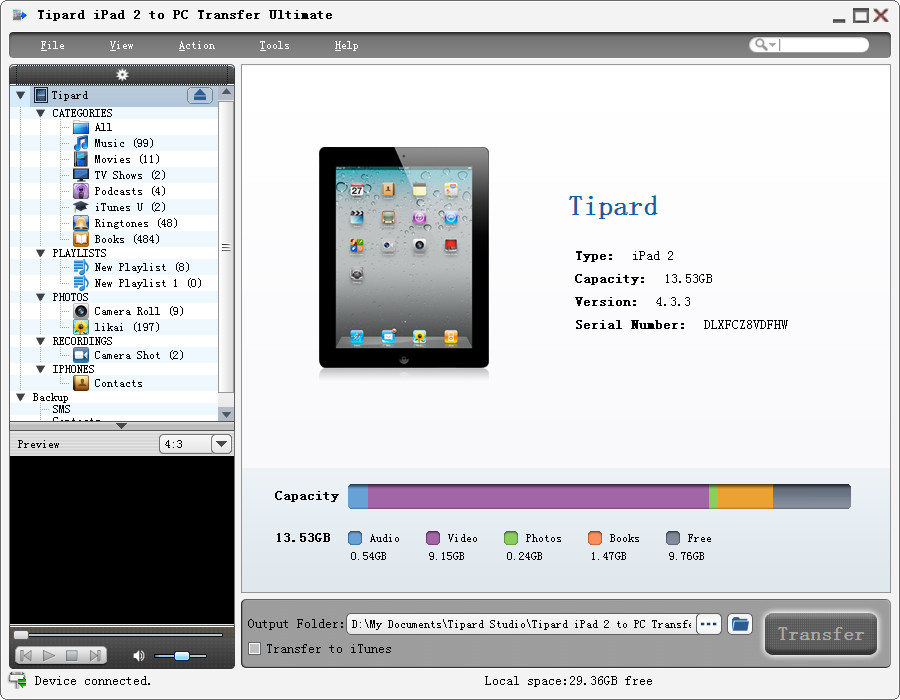Viewport: 900px width, 700px height.
Task: Click the eject device icon next to Tipard
Action: [x=199, y=95]
